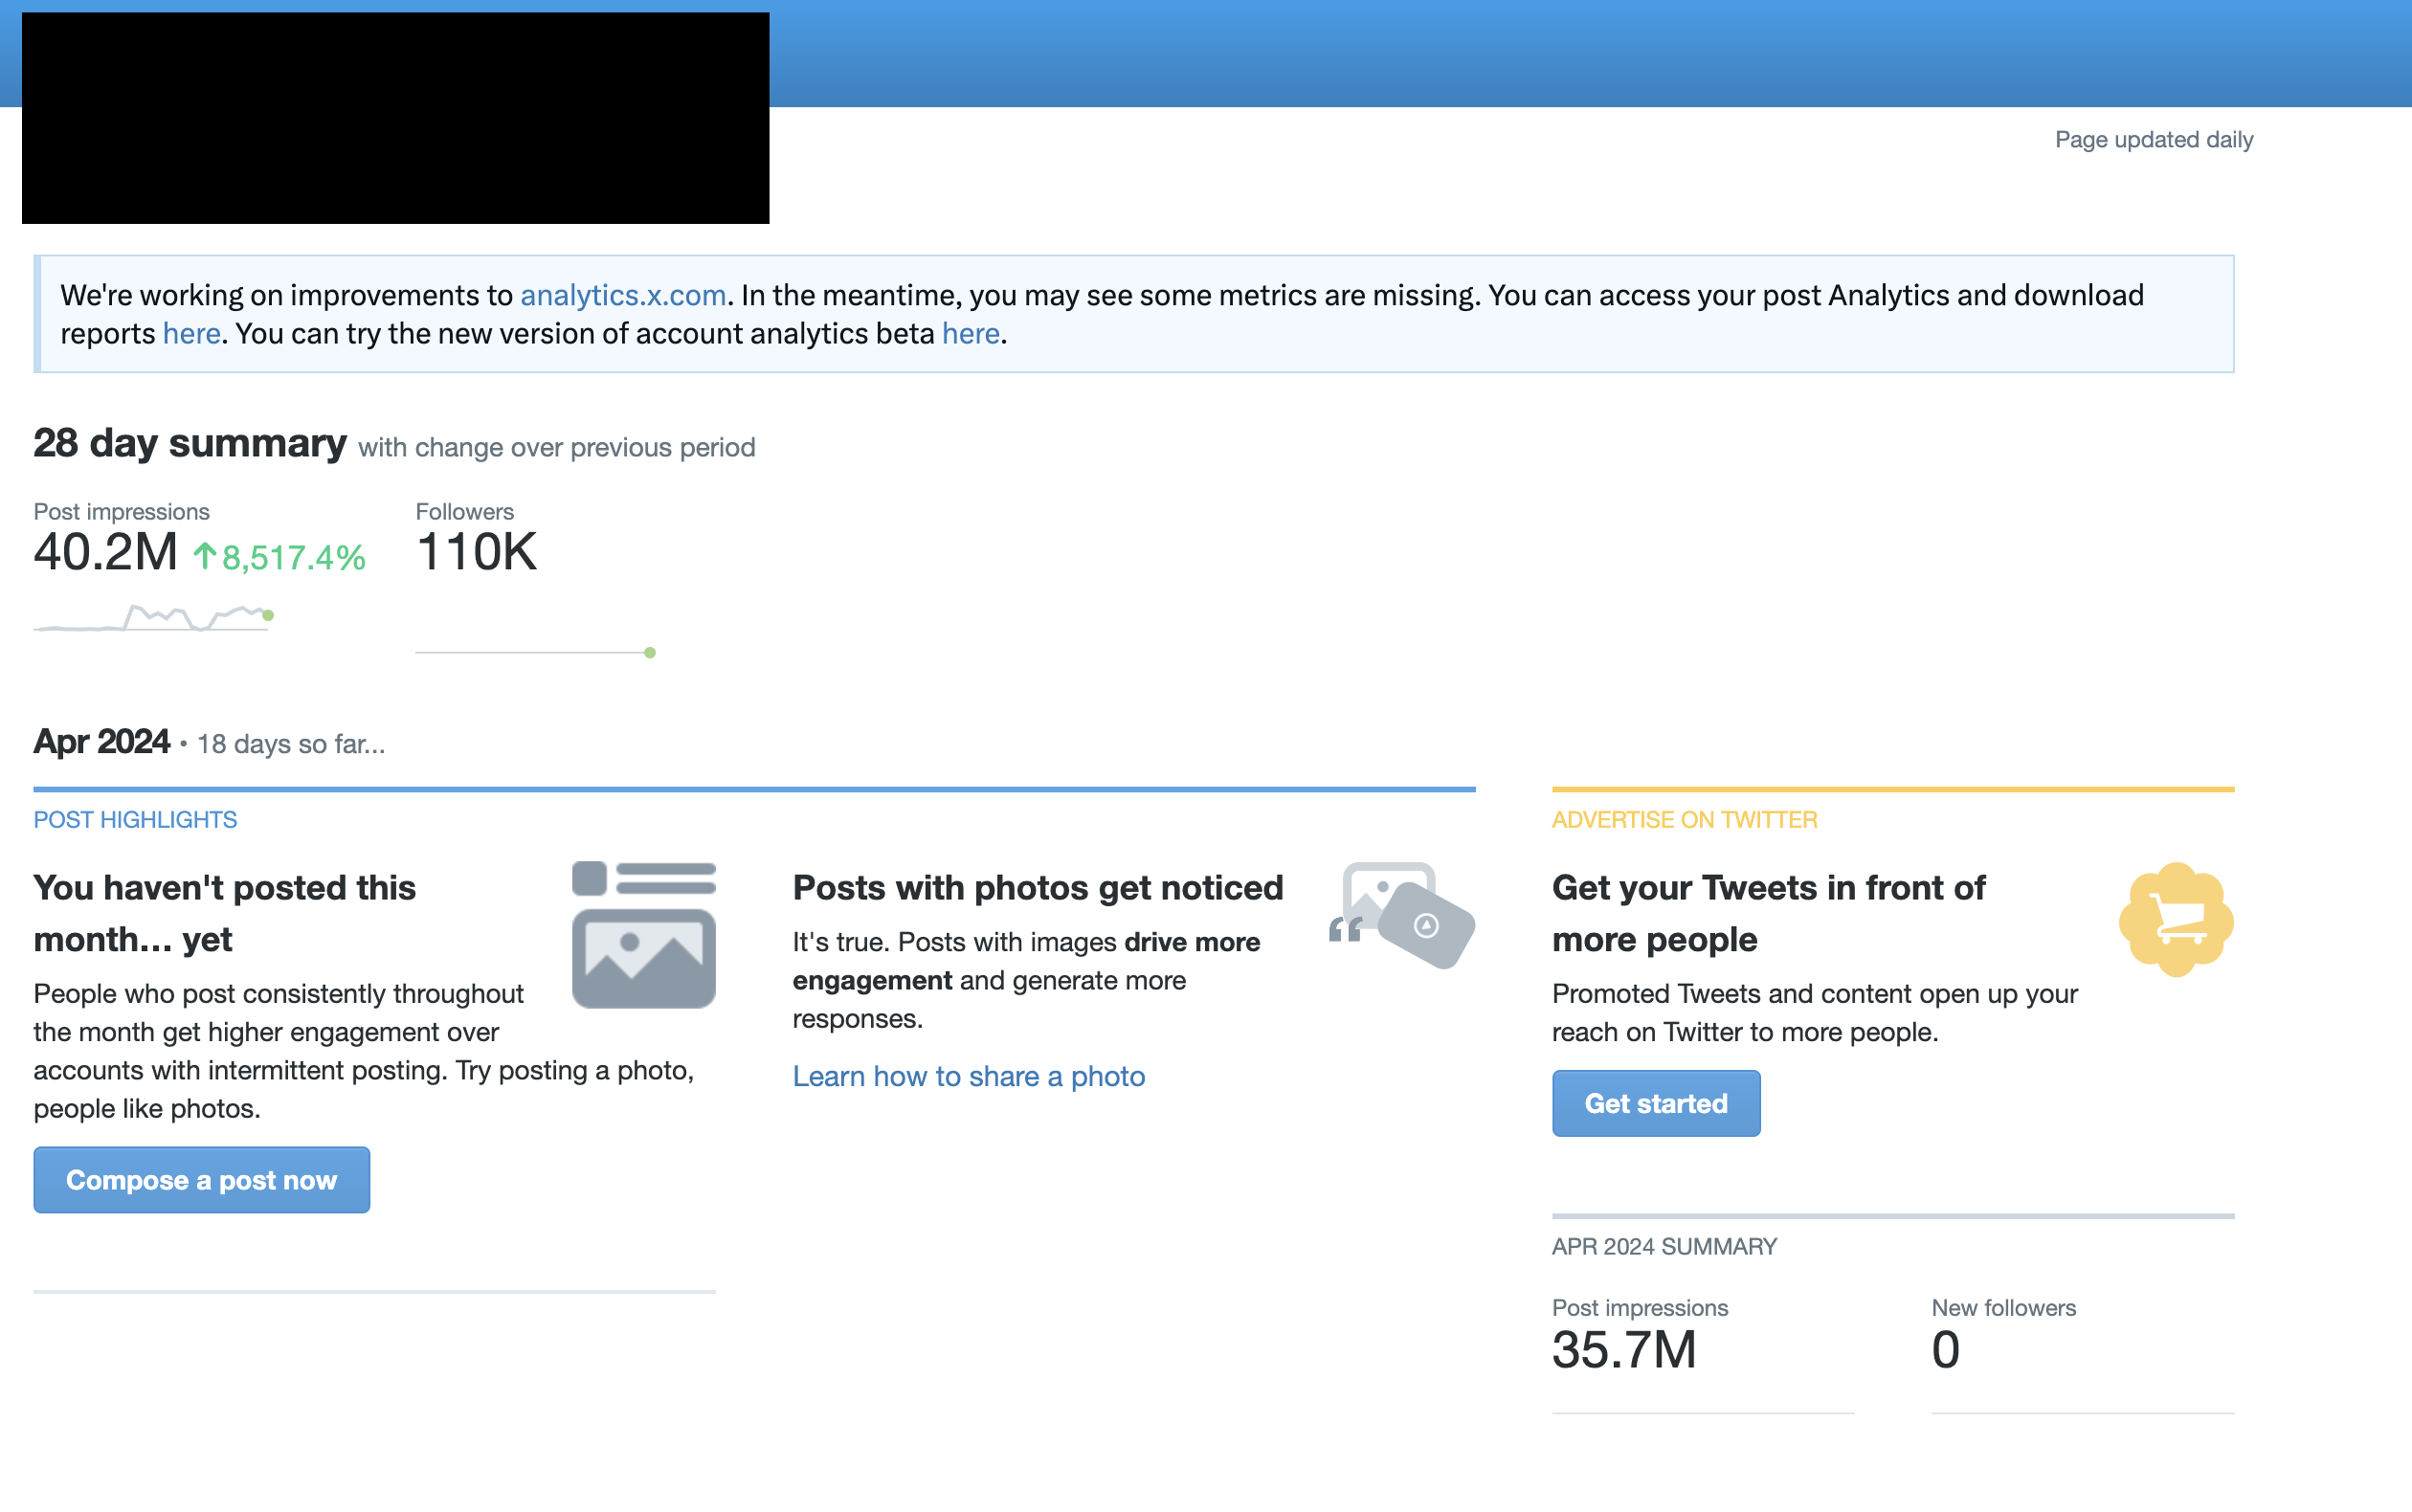Click the 110K followers value

coord(476,552)
